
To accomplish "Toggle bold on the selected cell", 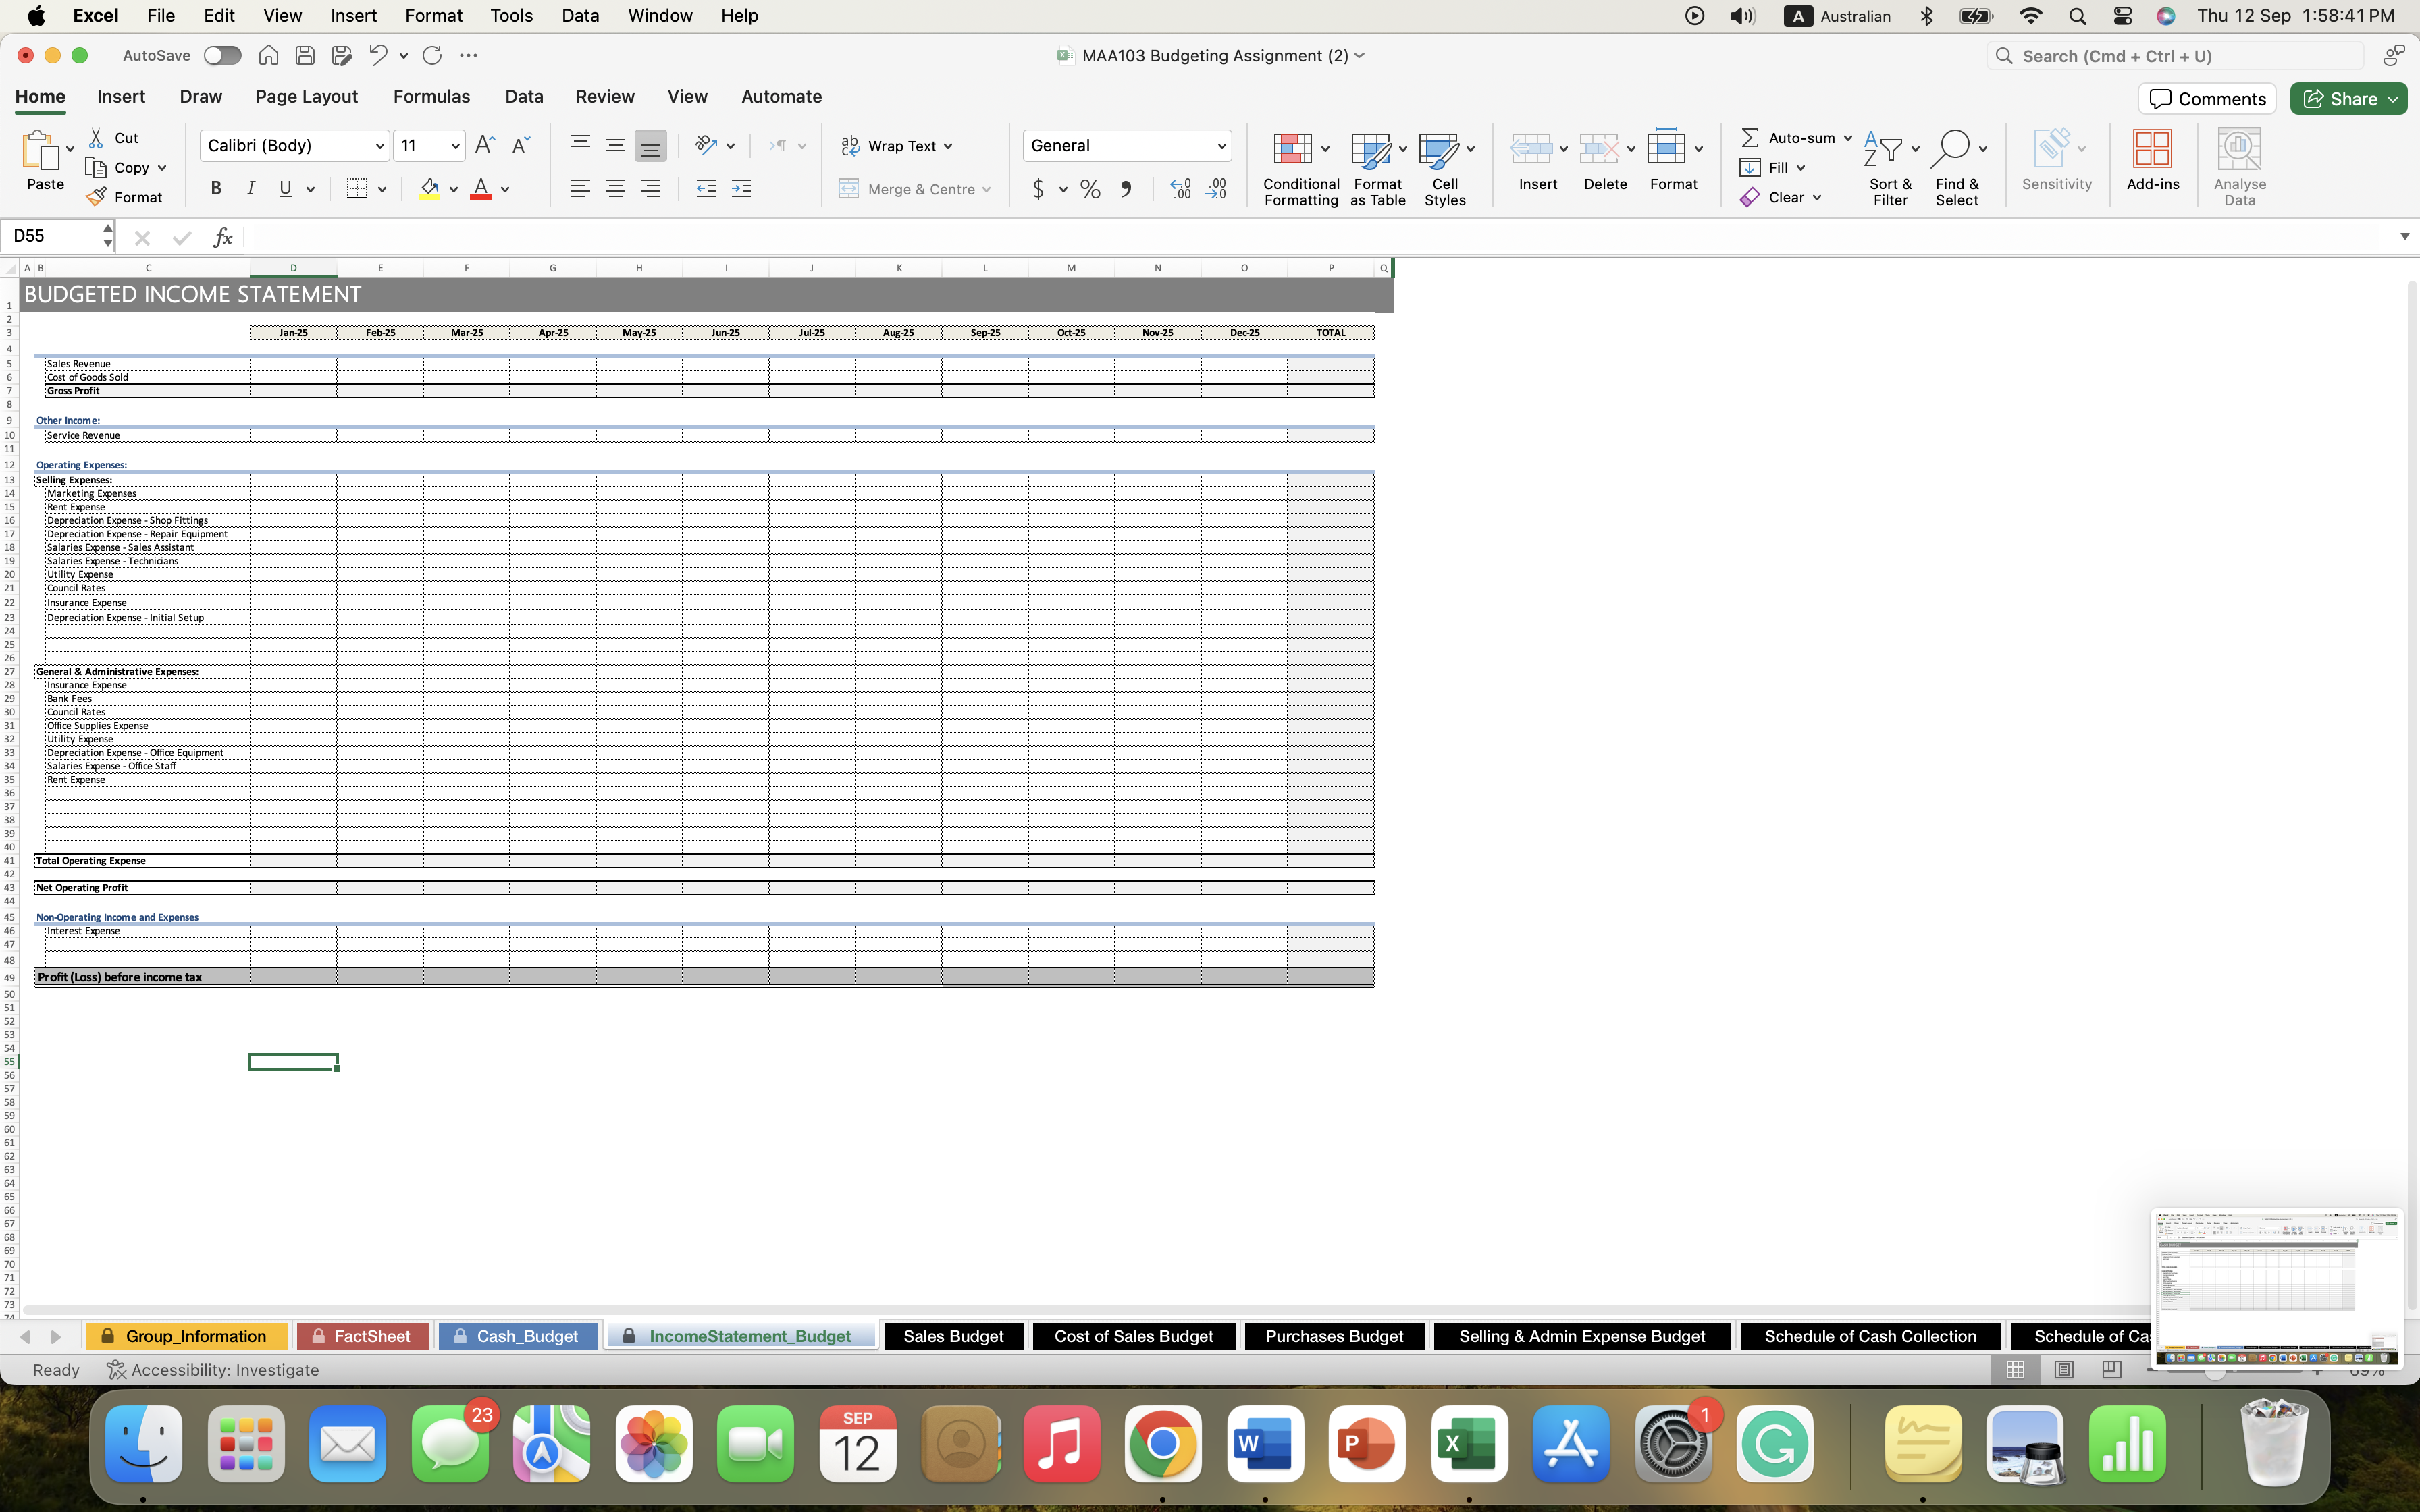I will tap(215, 188).
